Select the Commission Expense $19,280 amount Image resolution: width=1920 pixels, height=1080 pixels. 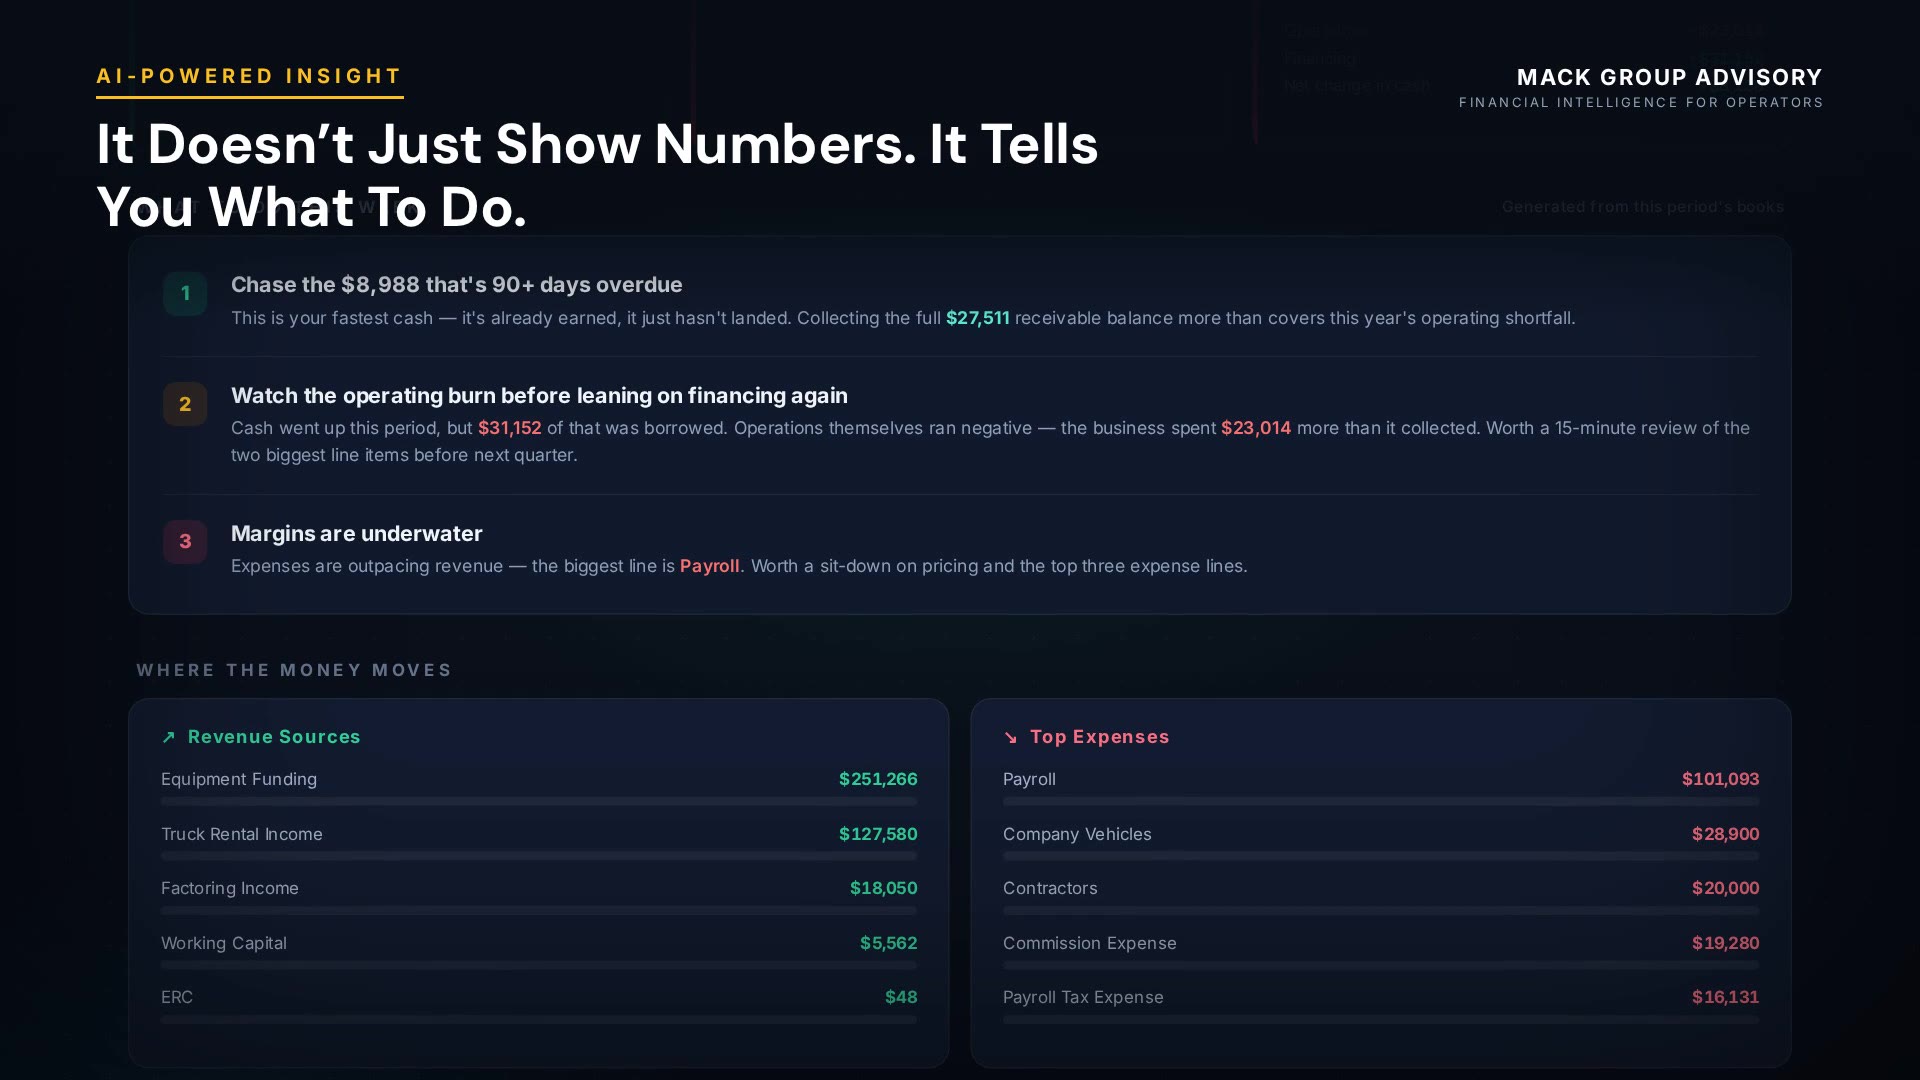click(1725, 943)
